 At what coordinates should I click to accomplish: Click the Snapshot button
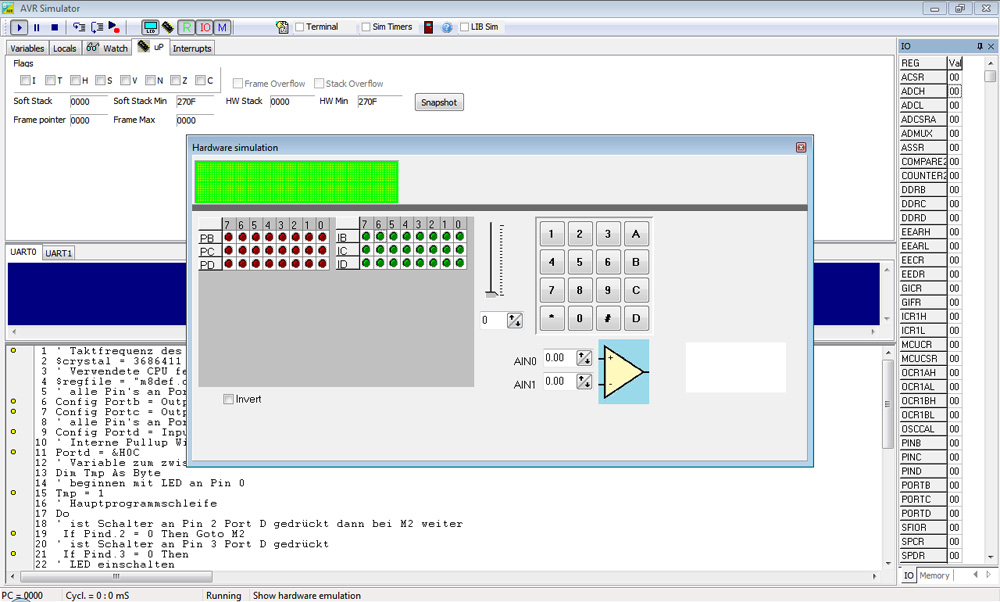point(439,102)
